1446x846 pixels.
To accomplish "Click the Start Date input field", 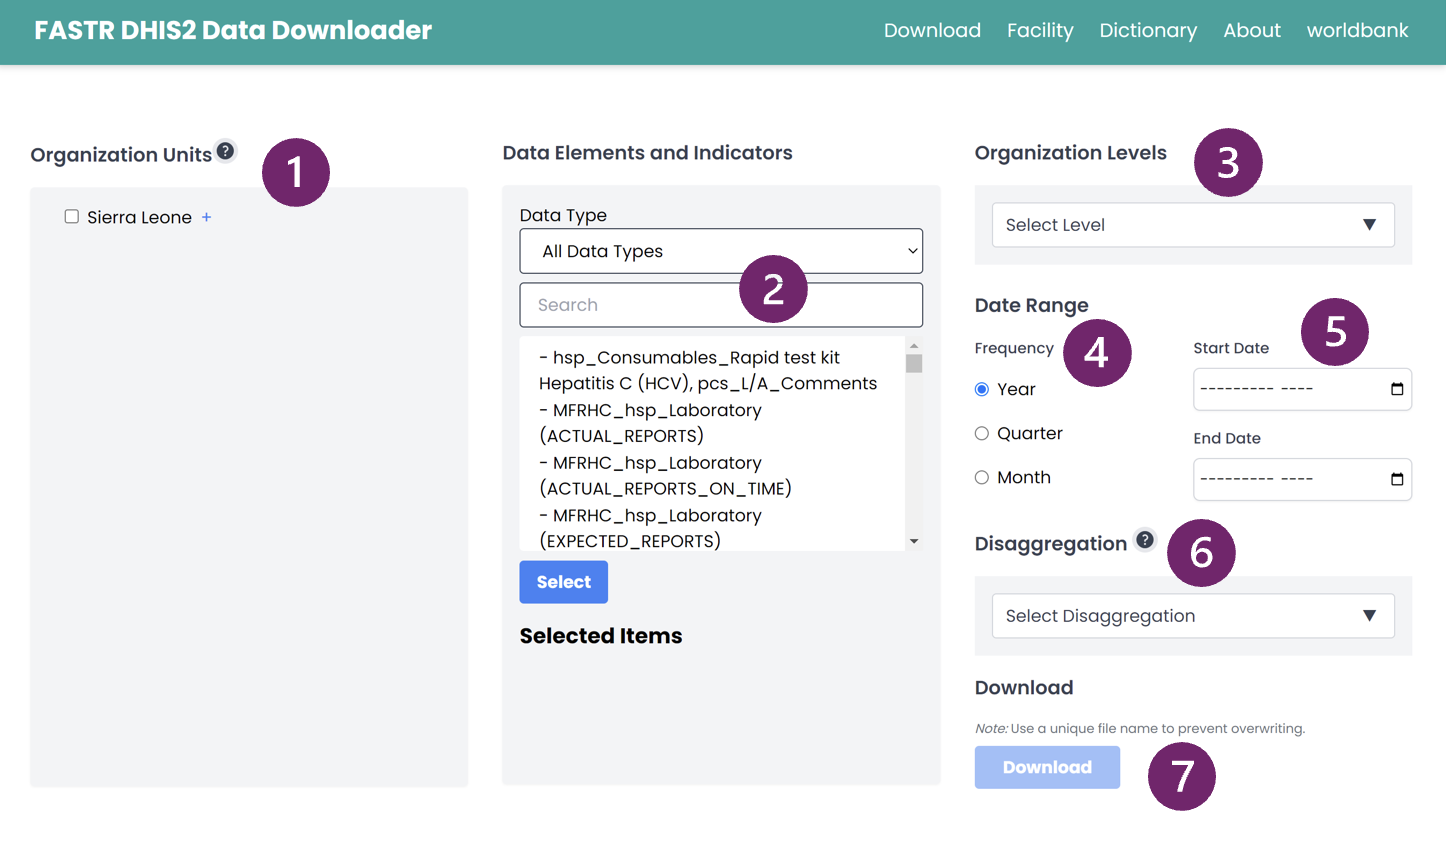I will click(x=1302, y=389).
